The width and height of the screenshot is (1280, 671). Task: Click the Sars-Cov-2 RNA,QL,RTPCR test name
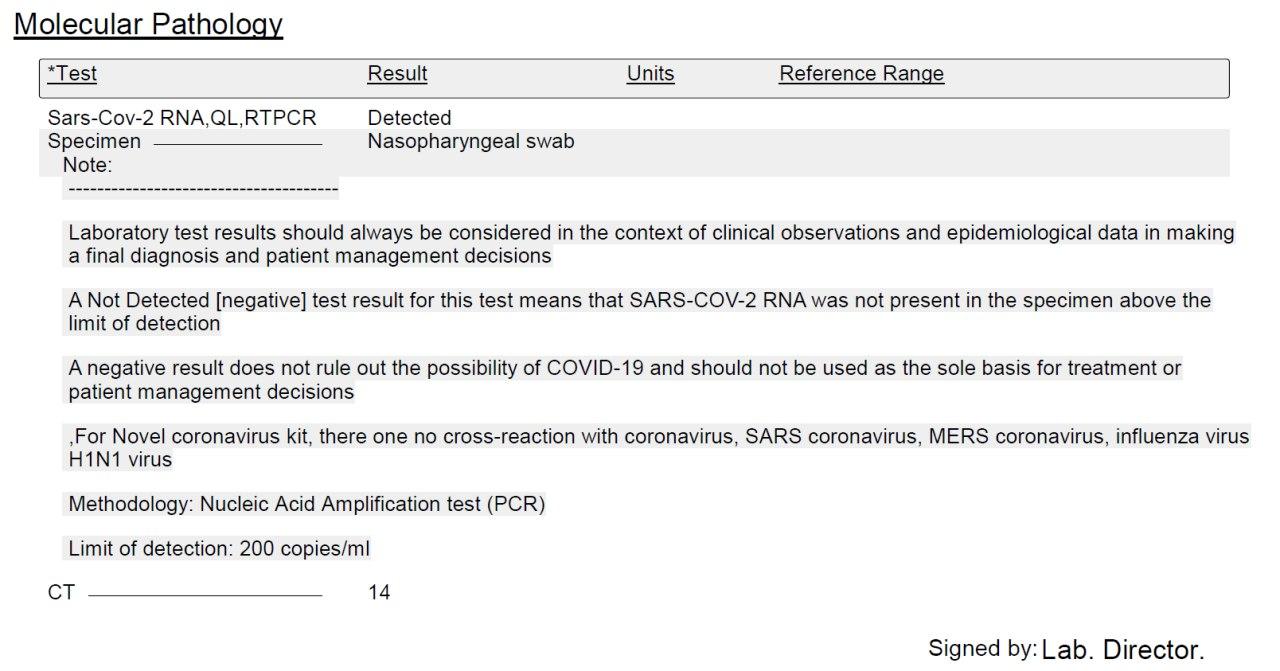182,118
